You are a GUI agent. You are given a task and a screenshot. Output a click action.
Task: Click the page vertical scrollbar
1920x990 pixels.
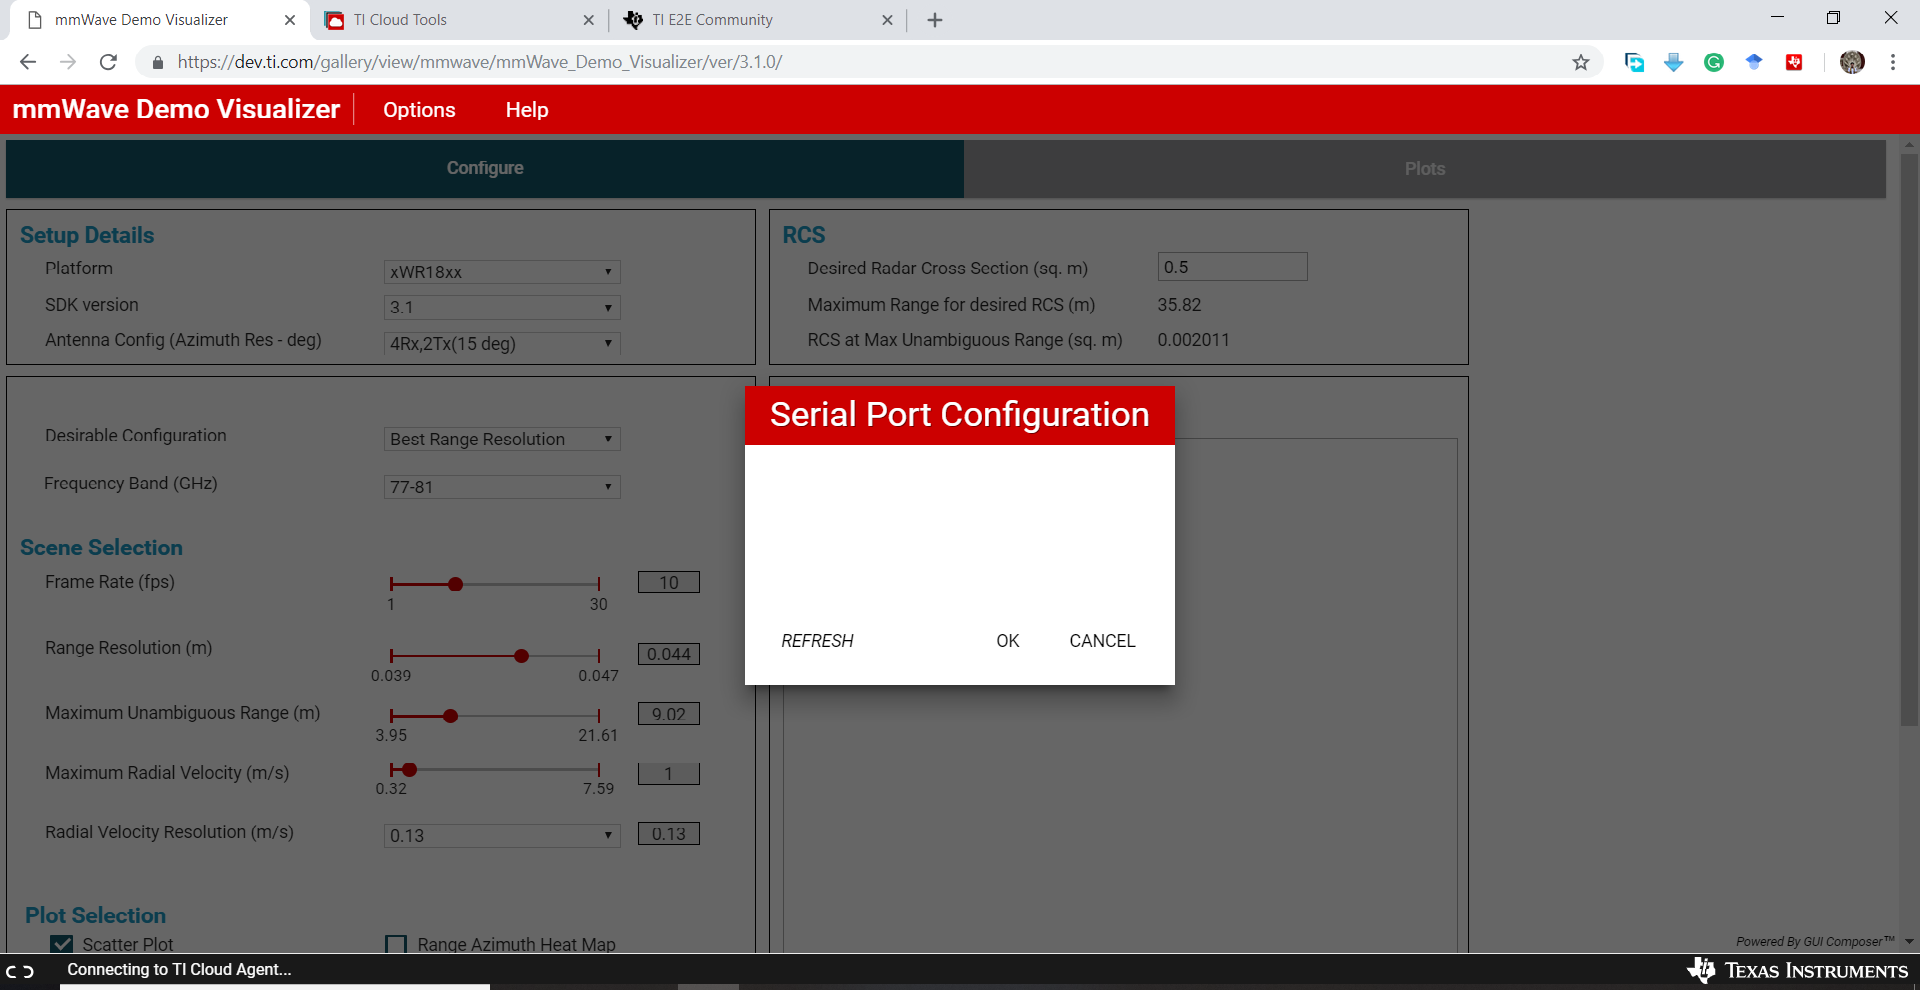1909,440
